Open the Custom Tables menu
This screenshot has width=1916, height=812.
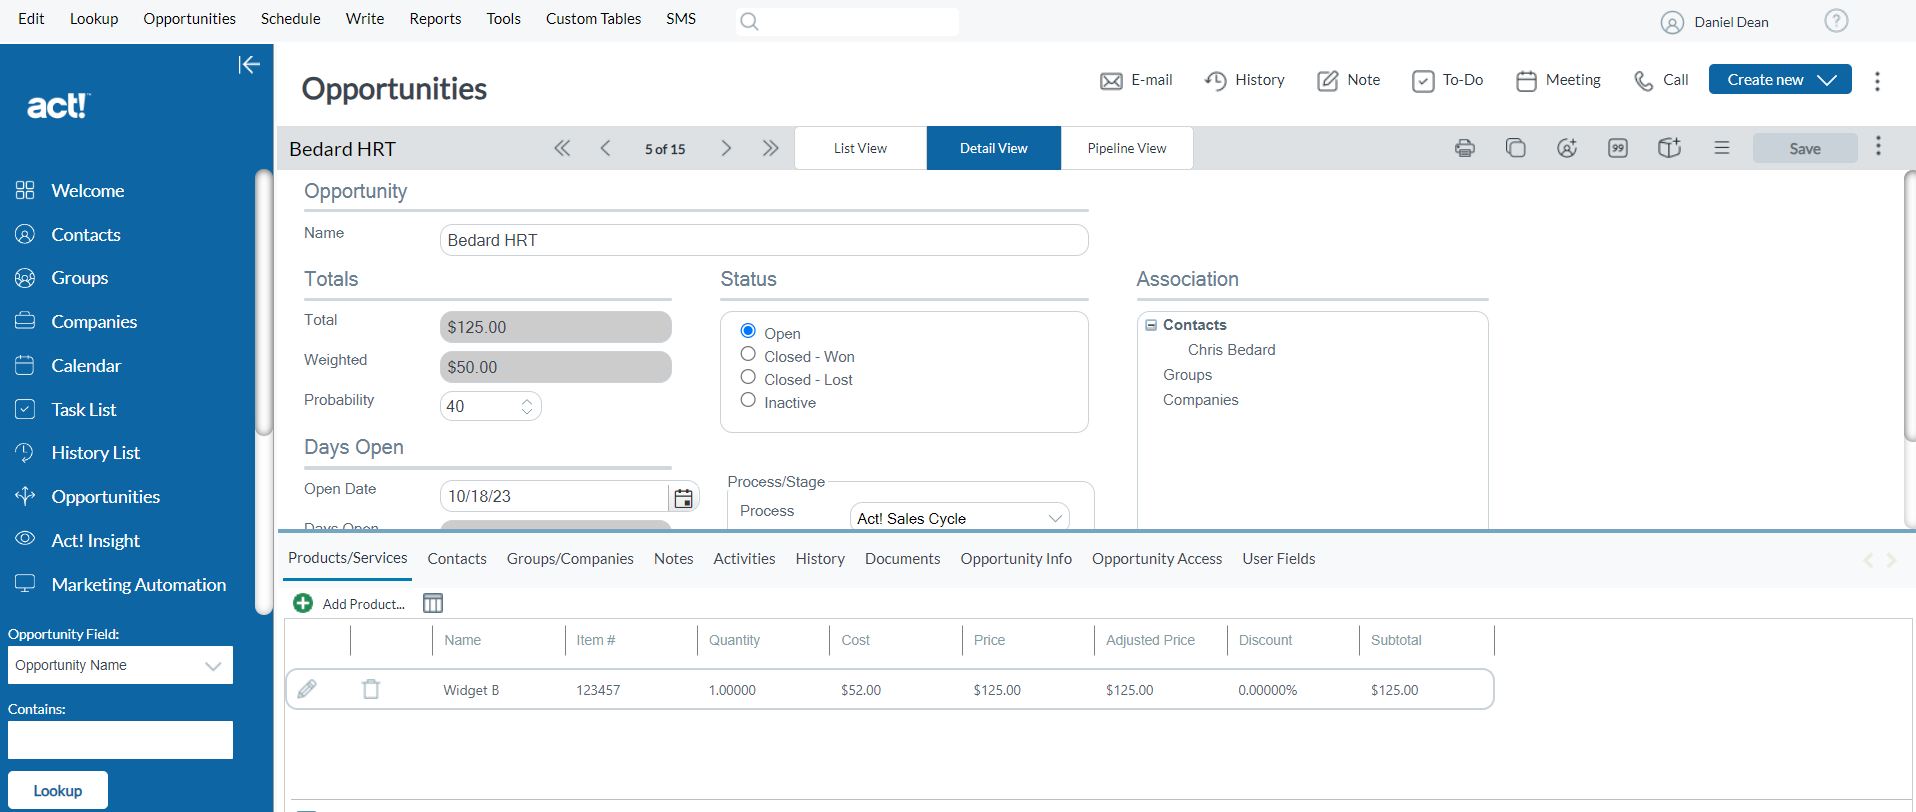tap(593, 19)
